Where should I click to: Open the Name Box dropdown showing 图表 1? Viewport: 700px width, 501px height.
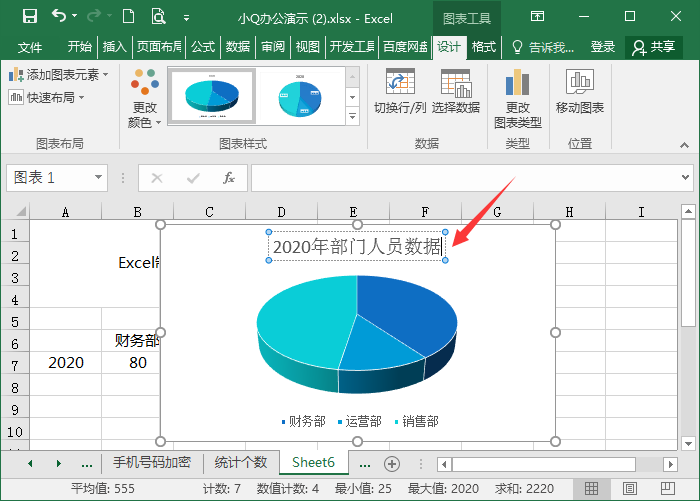click(98, 177)
